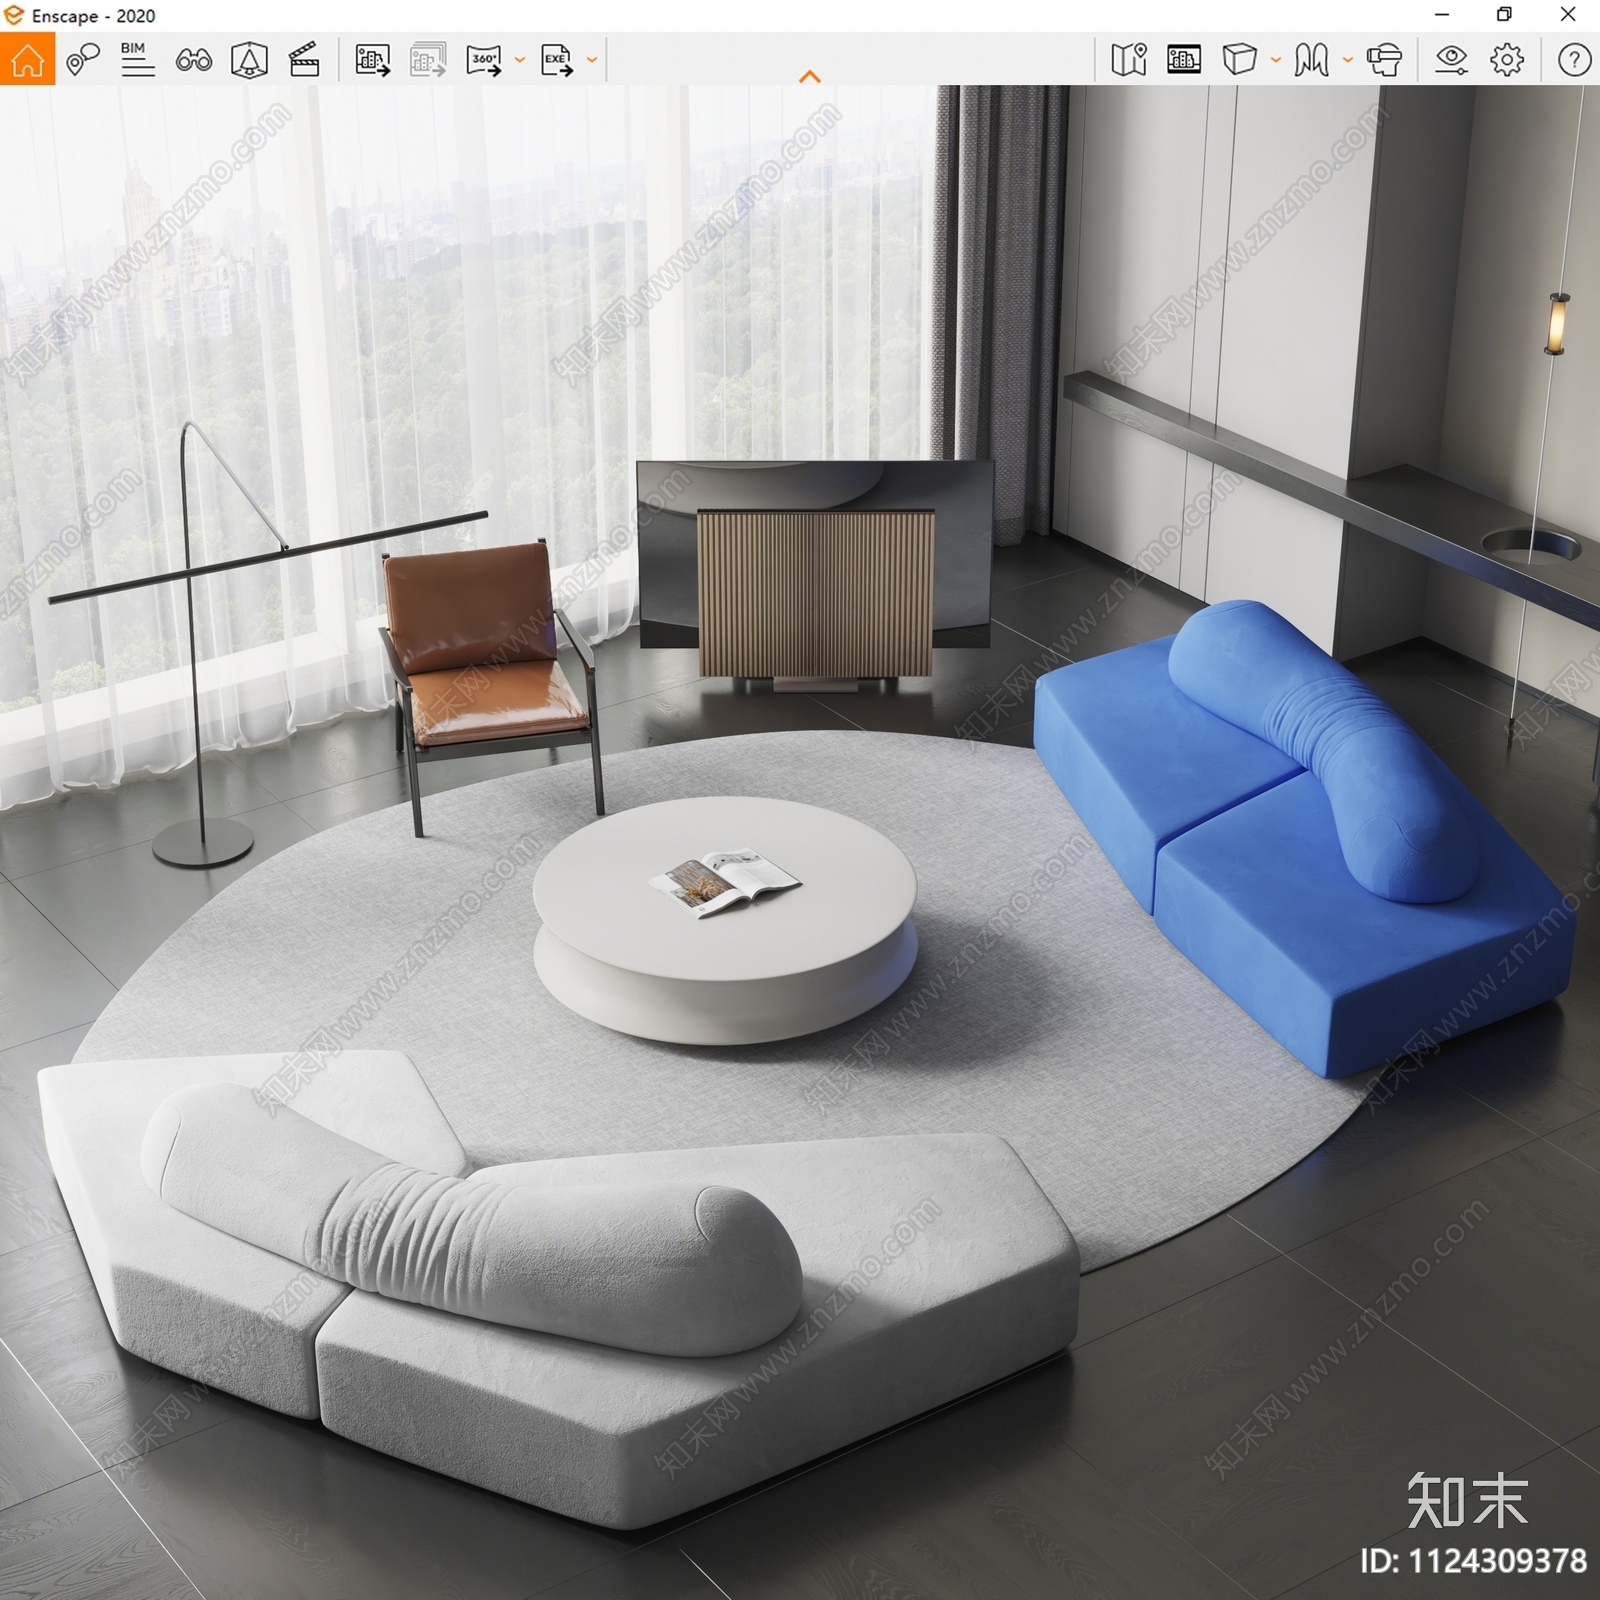This screenshot has width=1600, height=1600.
Task: Click the Enscape logo in title bar
Action: pos(14,15)
